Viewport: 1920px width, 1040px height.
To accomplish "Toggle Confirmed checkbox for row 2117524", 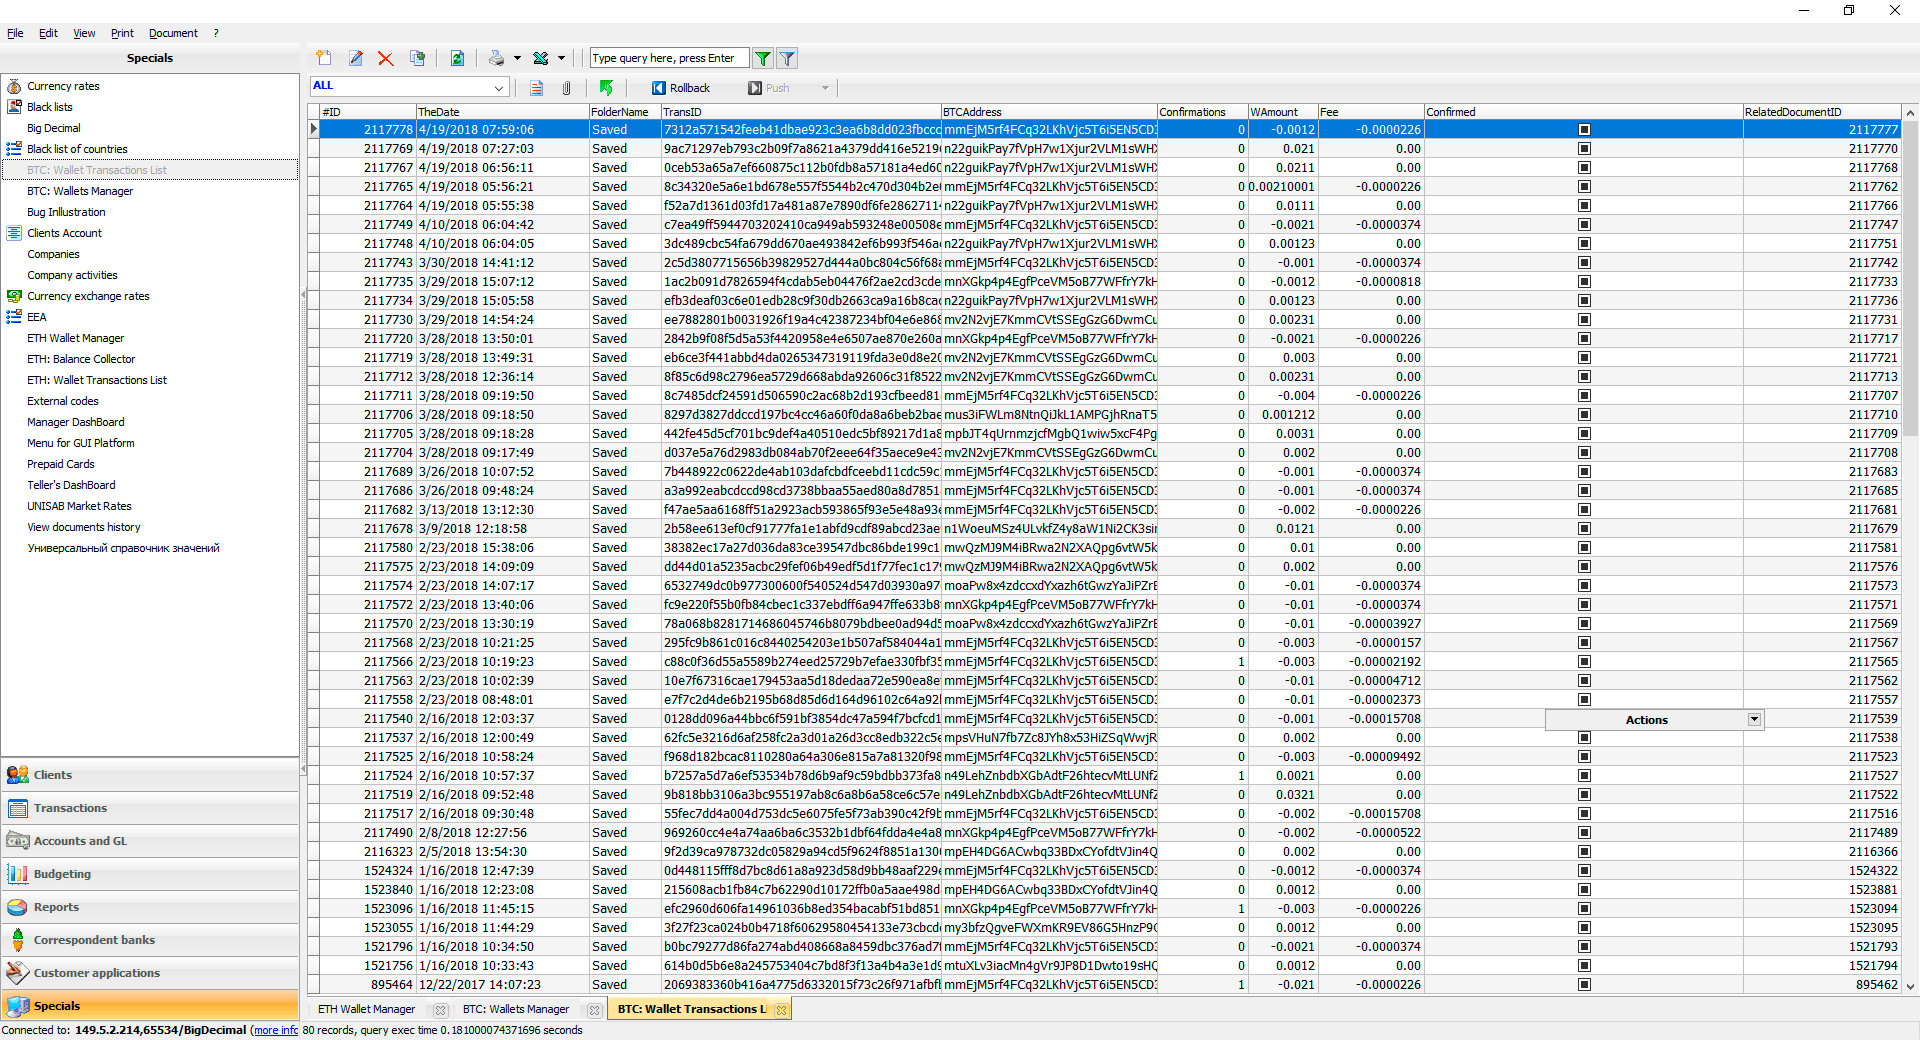I will (1584, 776).
